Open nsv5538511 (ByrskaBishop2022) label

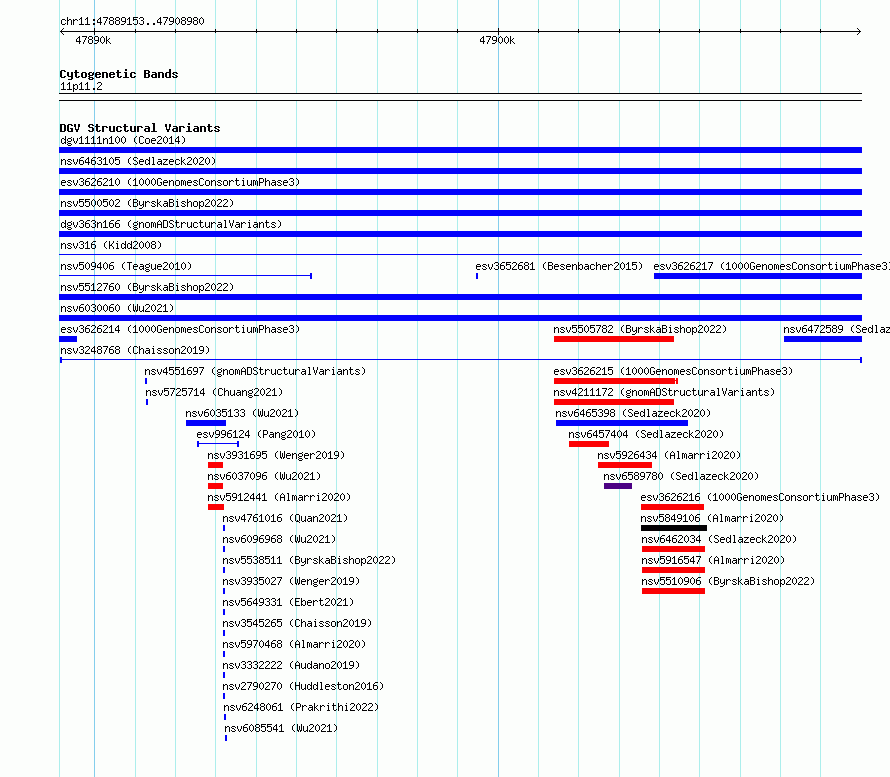[309, 560]
